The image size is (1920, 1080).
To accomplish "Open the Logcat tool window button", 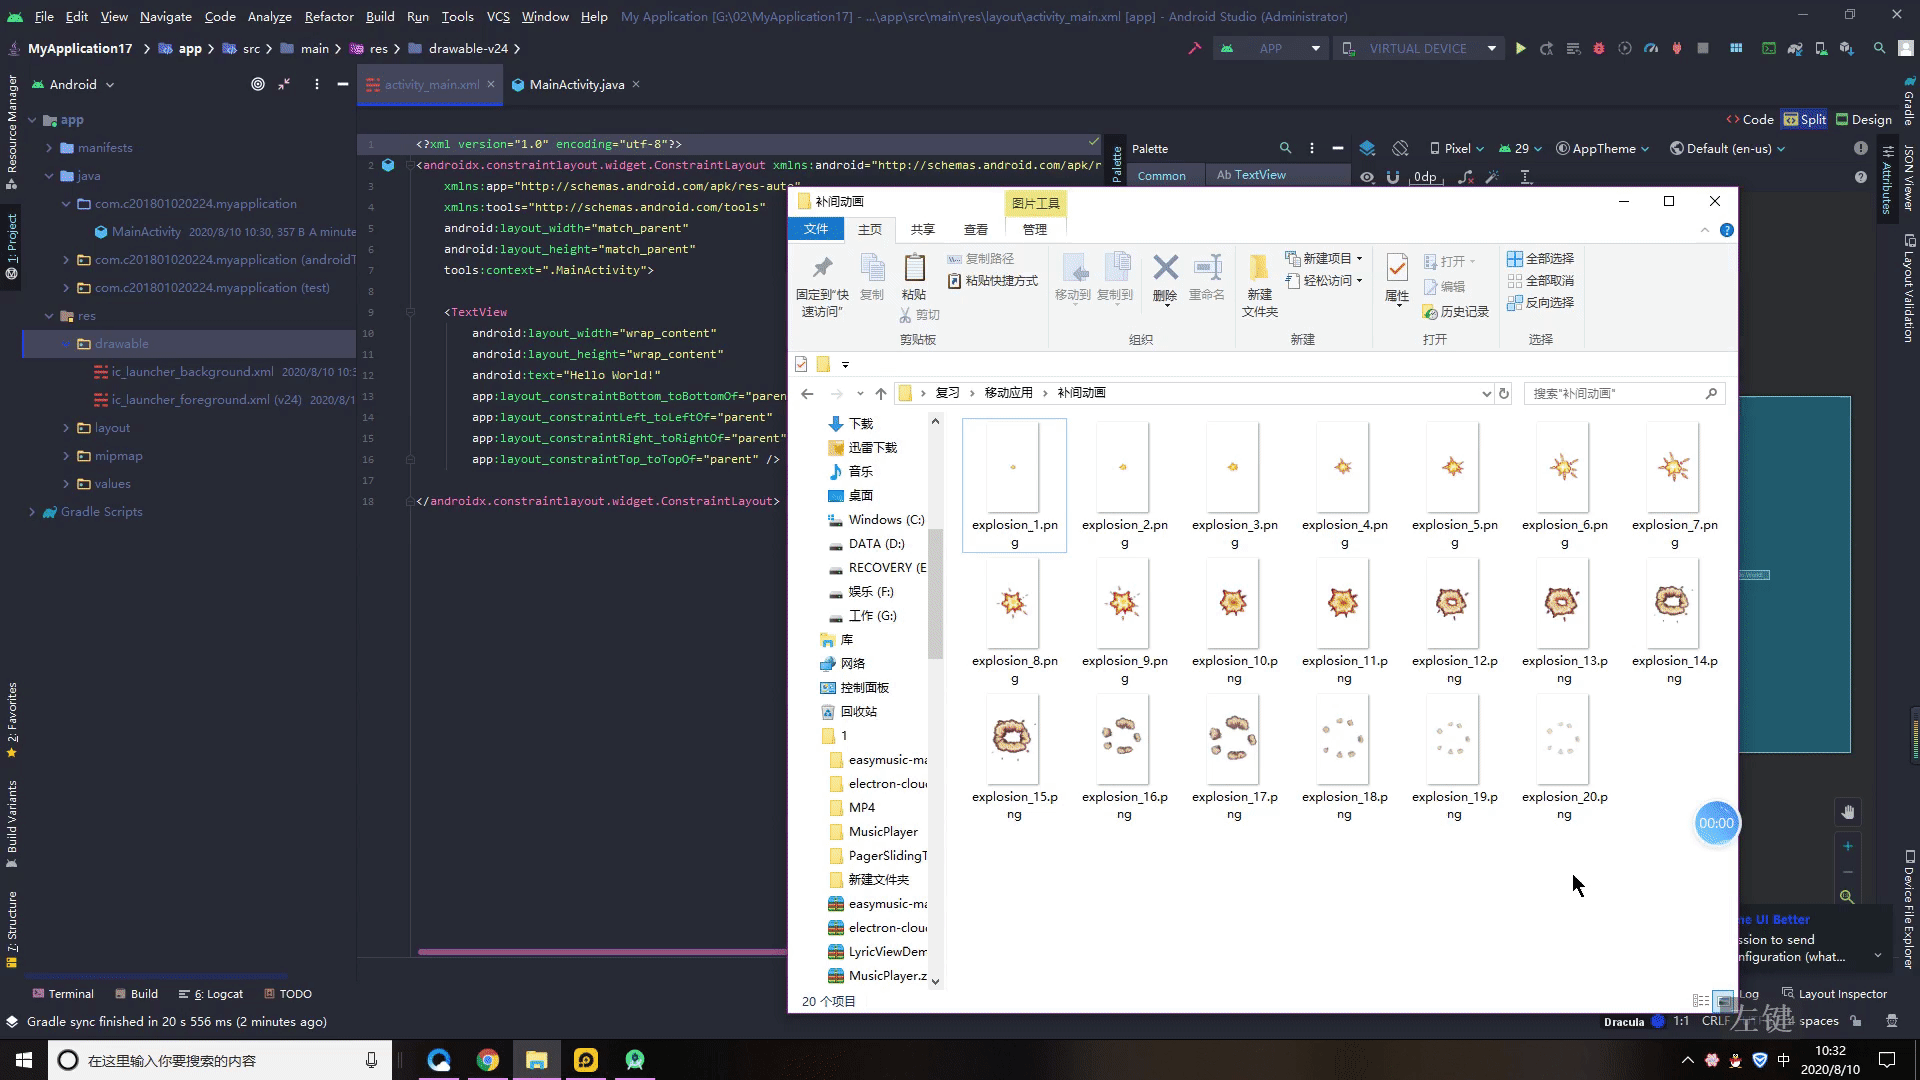I will [211, 994].
